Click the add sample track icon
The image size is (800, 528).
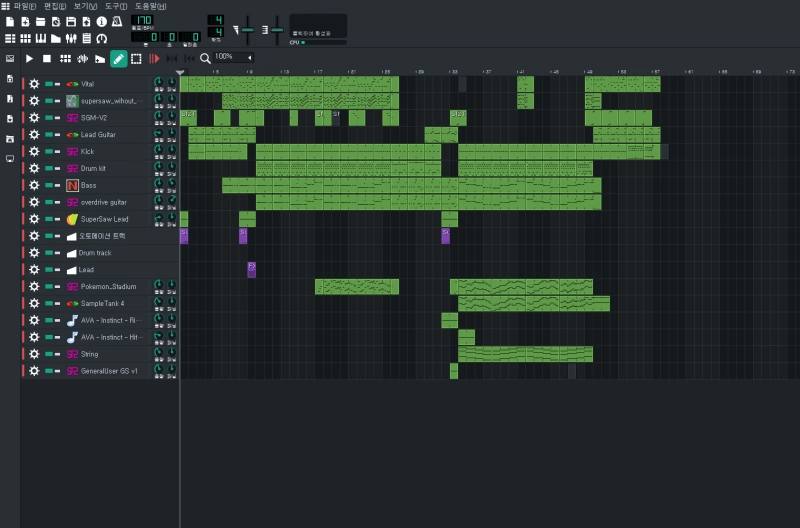82,59
